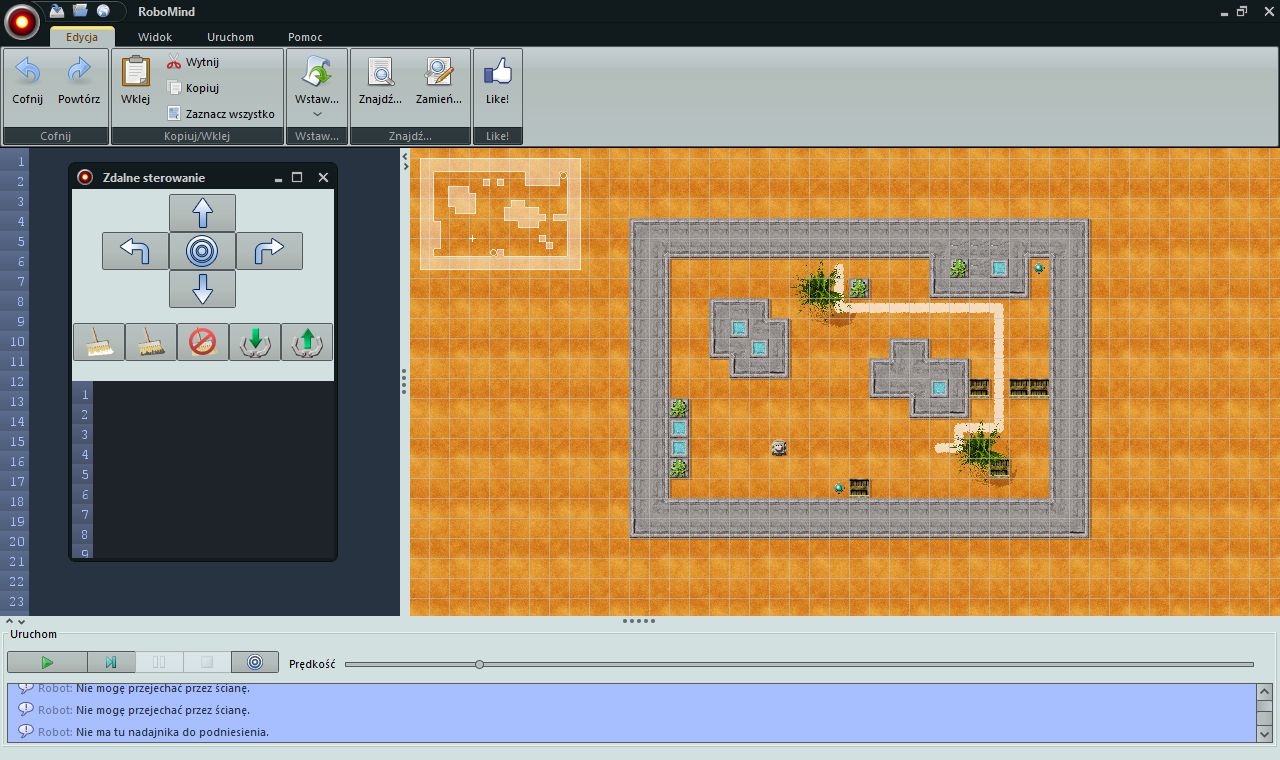Image resolution: width=1280 pixels, height=760 pixels.
Task: Maximize the Zdalne sterowanie window
Action: pyautogui.click(x=297, y=177)
